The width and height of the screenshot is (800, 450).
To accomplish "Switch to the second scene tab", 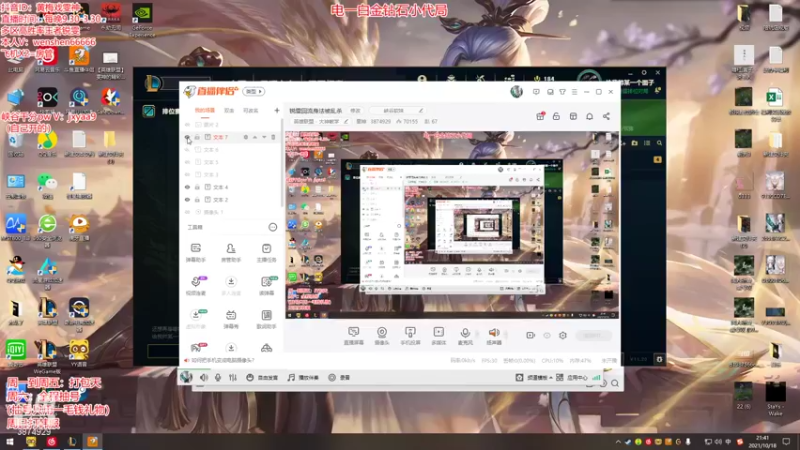I will pyautogui.click(x=229, y=110).
